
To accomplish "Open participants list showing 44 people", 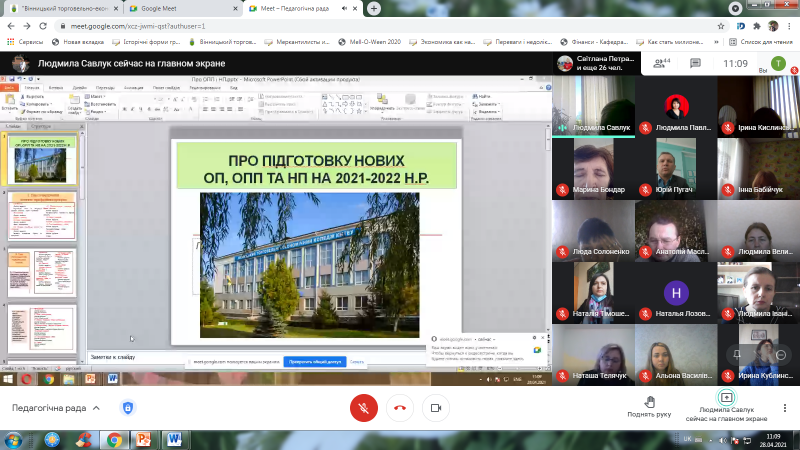I will (x=662, y=63).
